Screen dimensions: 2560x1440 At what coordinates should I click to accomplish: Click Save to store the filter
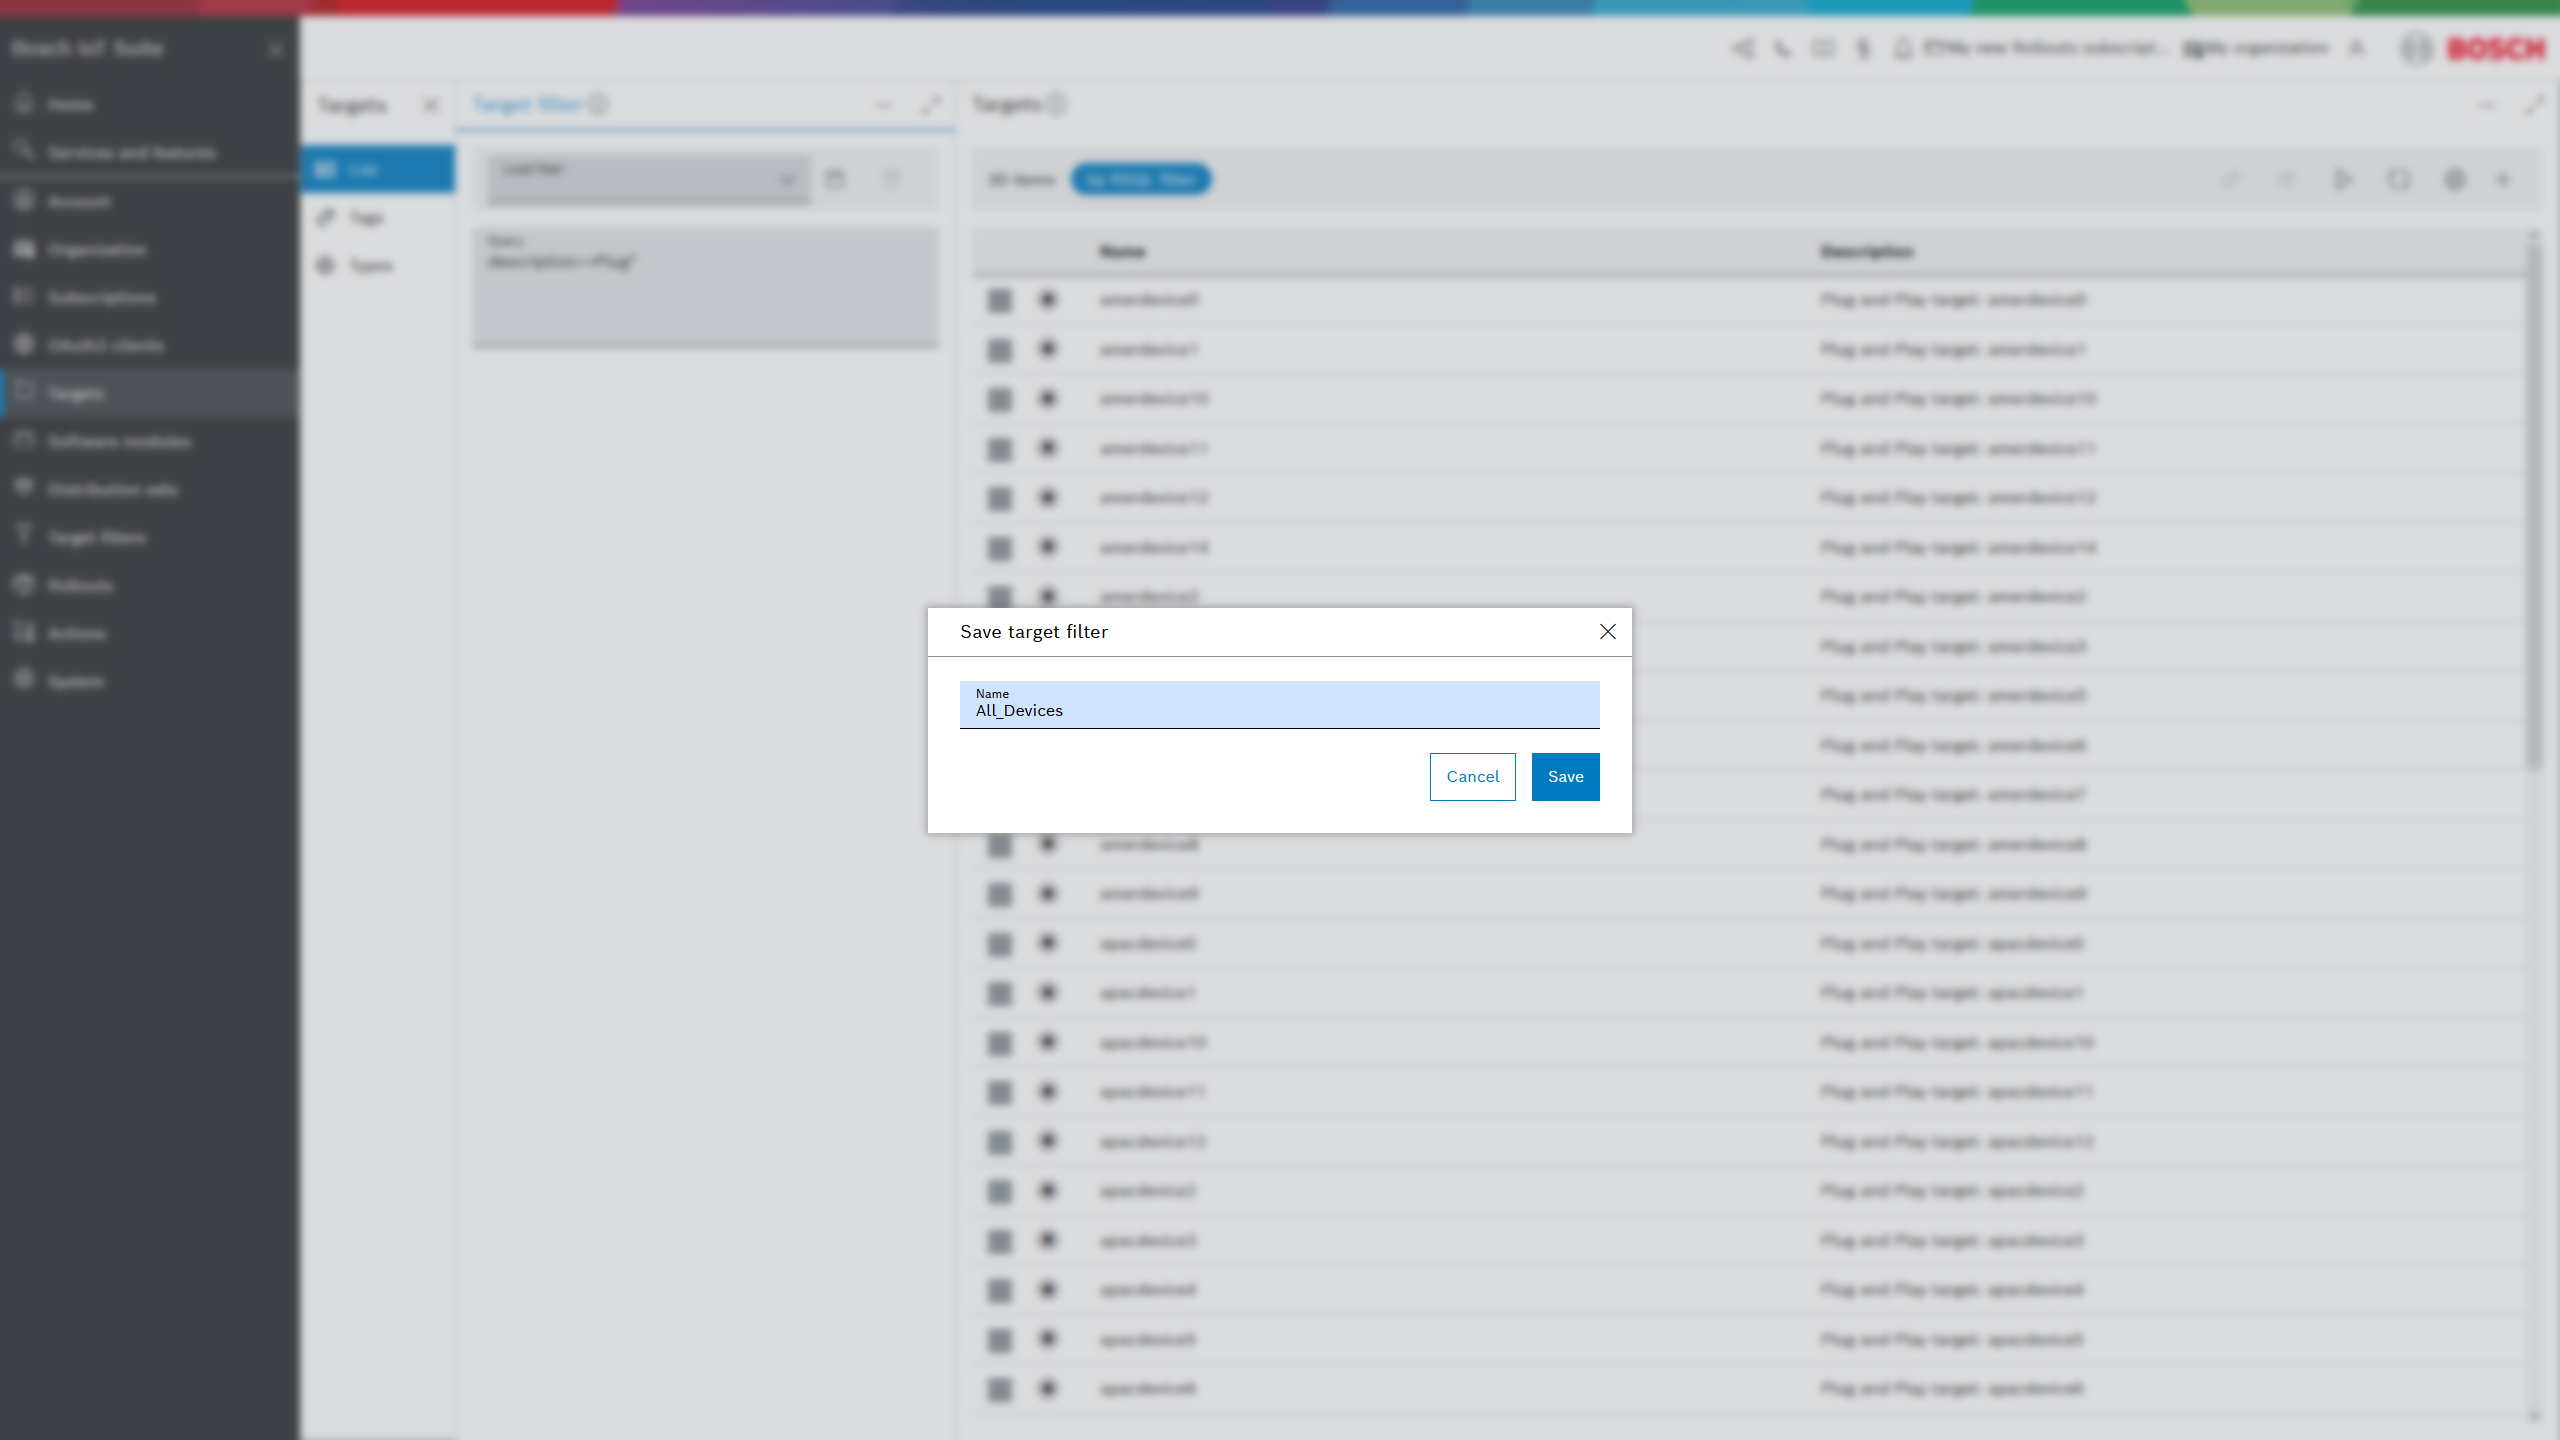(1565, 776)
